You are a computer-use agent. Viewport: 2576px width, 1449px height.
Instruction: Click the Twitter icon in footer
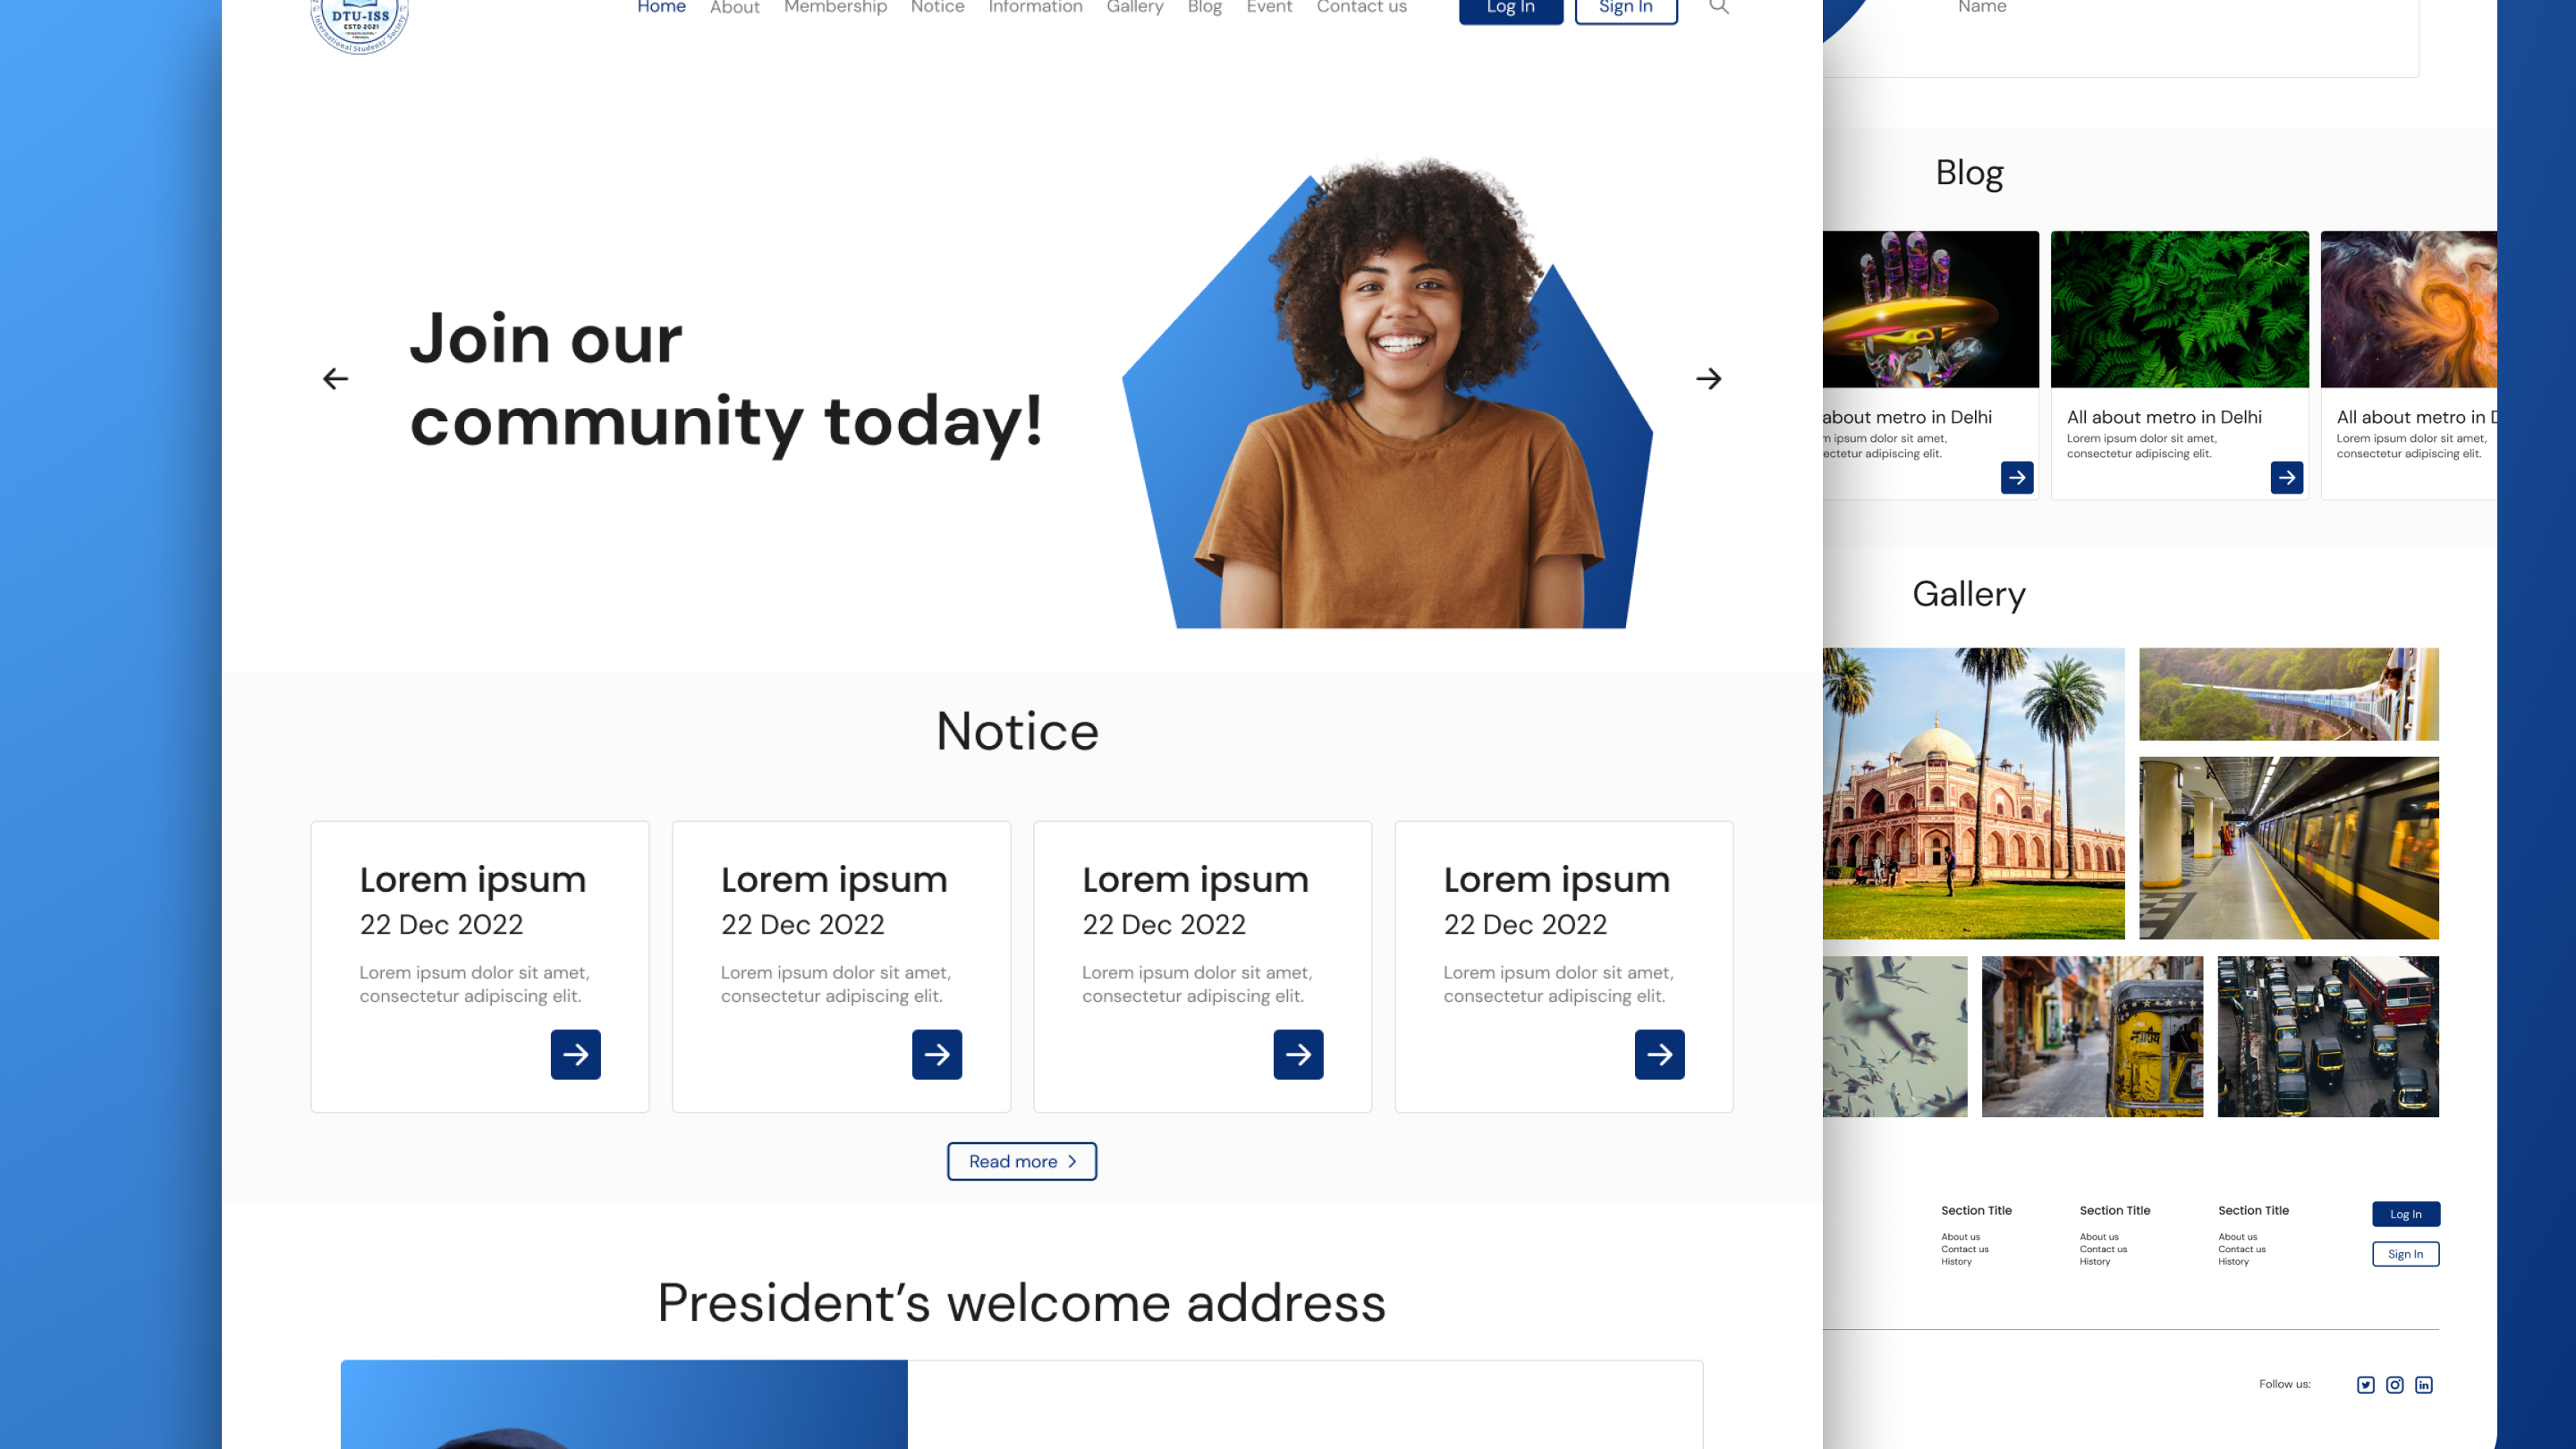click(x=2365, y=1384)
